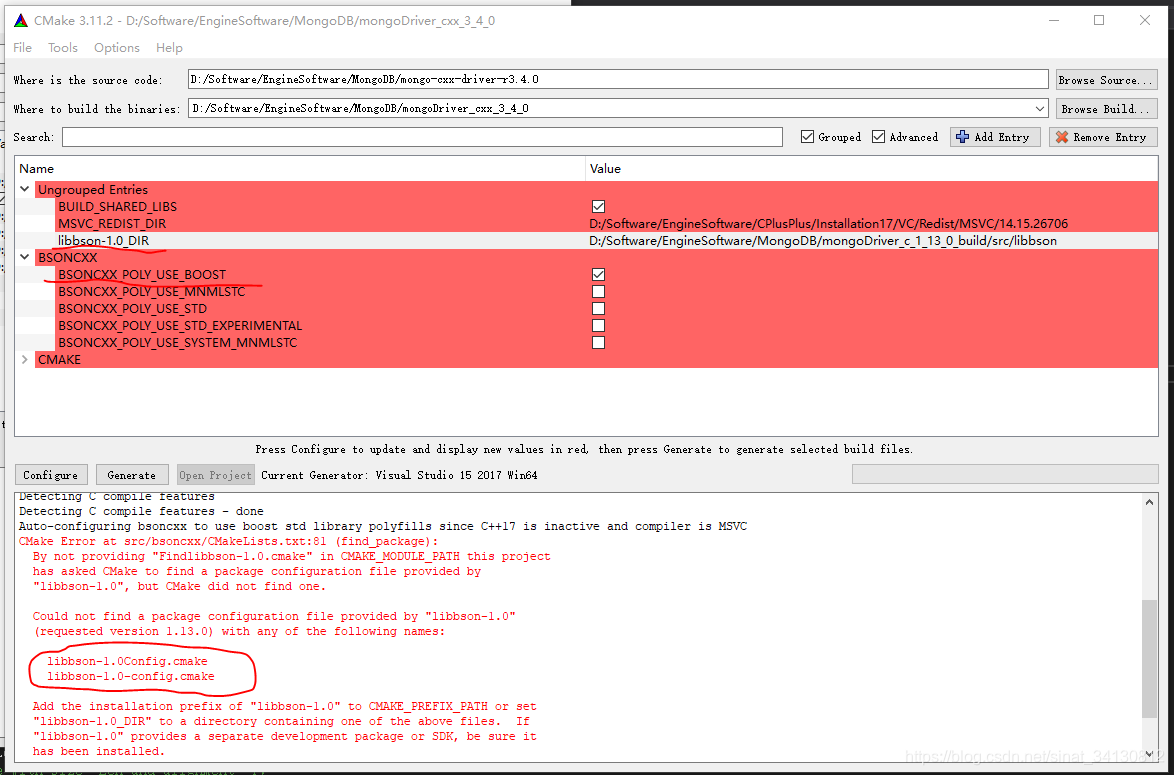Click the configure progress bar
The width and height of the screenshot is (1174, 775).
tap(1005, 474)
